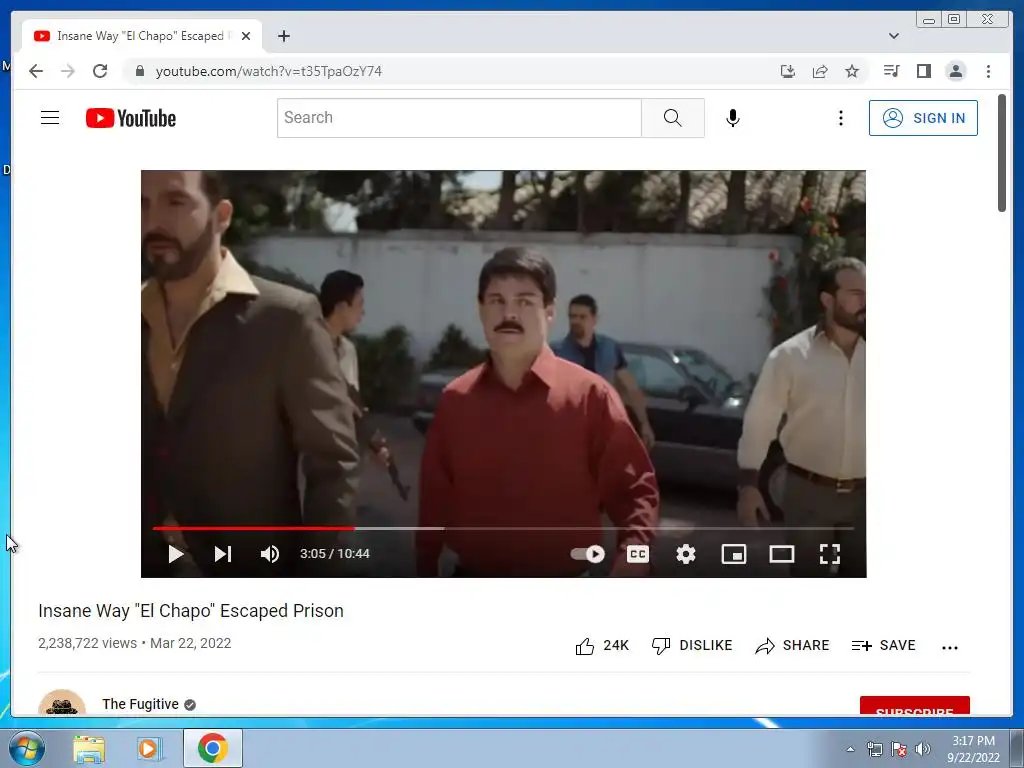Bookmark this tab with star

pos(852,71)
